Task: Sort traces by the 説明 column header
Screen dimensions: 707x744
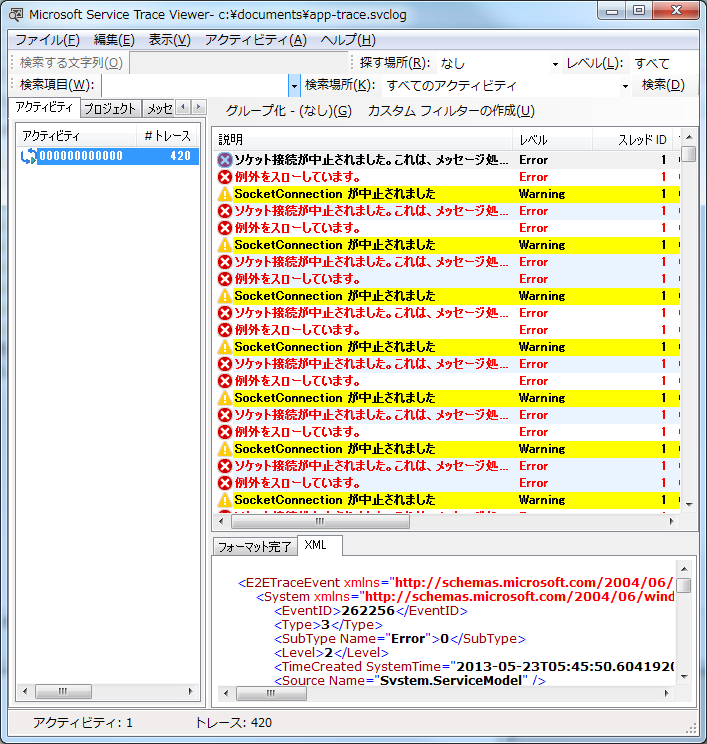Action: 363,140
